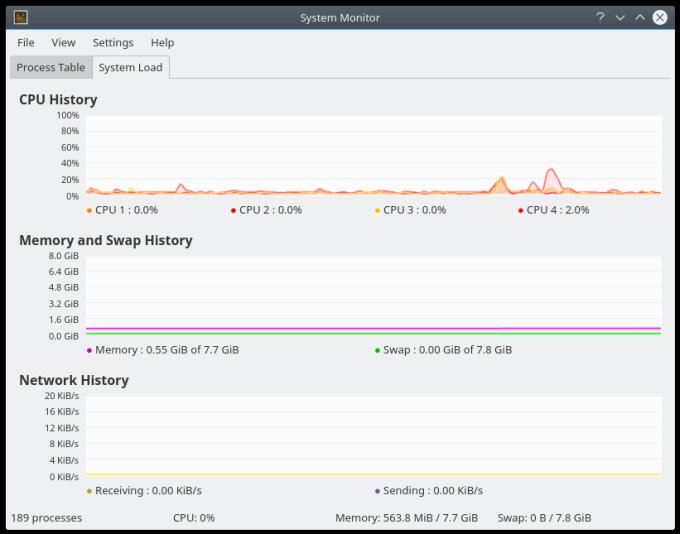Screen dimensions: 680x534
Task: Click the CPU 1 orange legend dot
Action: [89, 210]
